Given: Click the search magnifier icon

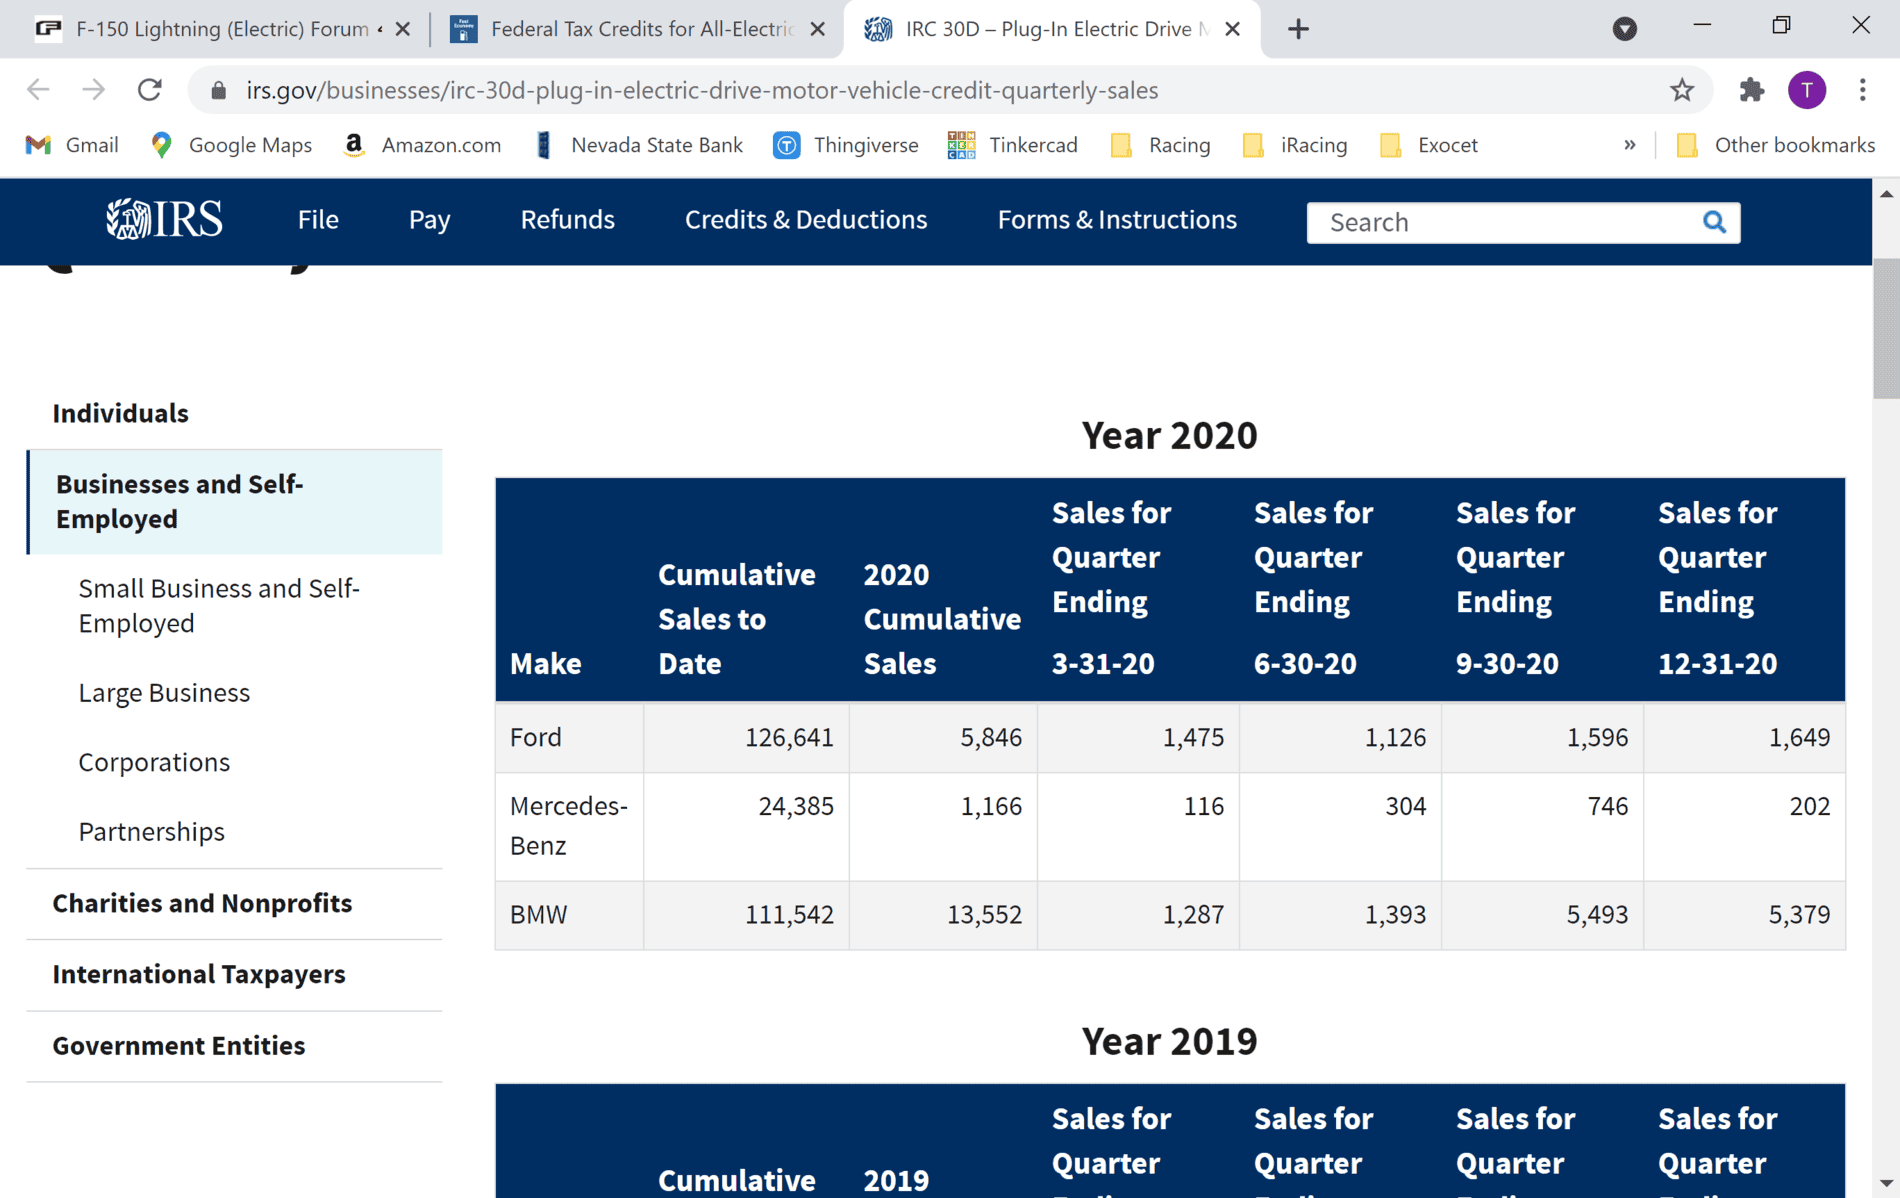Looking at the screenshot, I should 1714,222.
